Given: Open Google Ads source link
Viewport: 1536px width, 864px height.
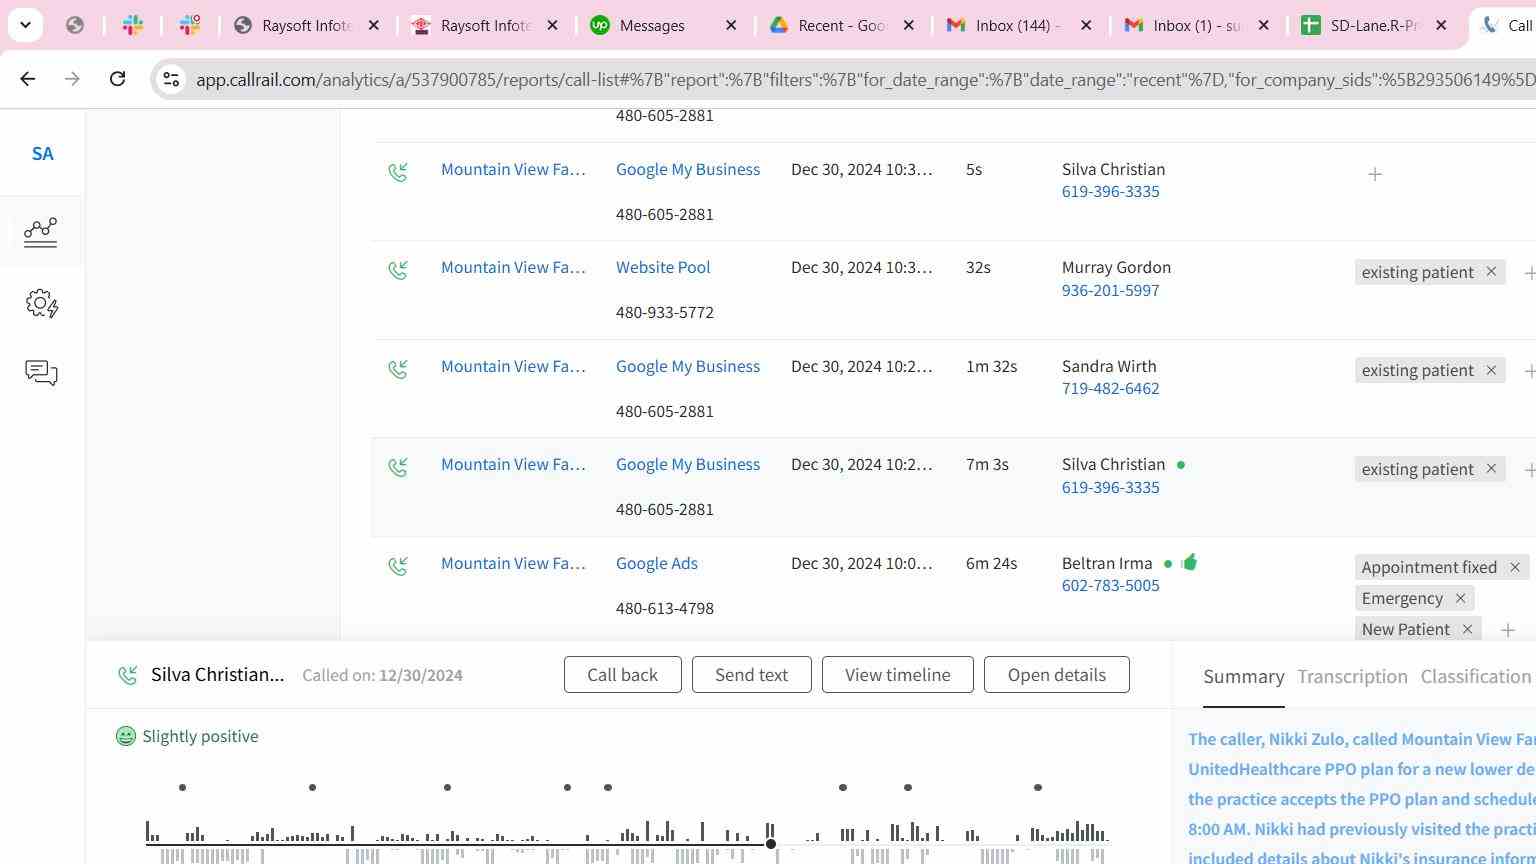Looking at the screenshot, I should point(657,563).
